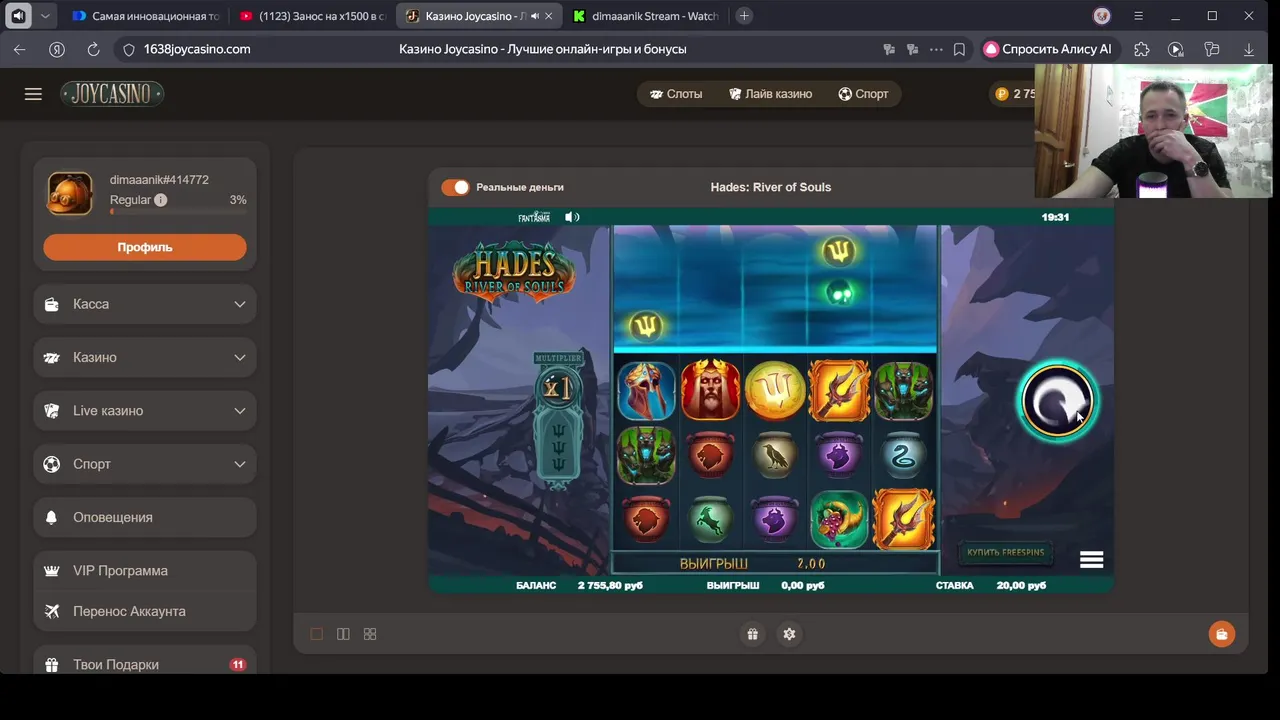This screenshot has width=1280, height=720.
Task: Click the streamer webcam overlay
Action: click(1153, 130)
